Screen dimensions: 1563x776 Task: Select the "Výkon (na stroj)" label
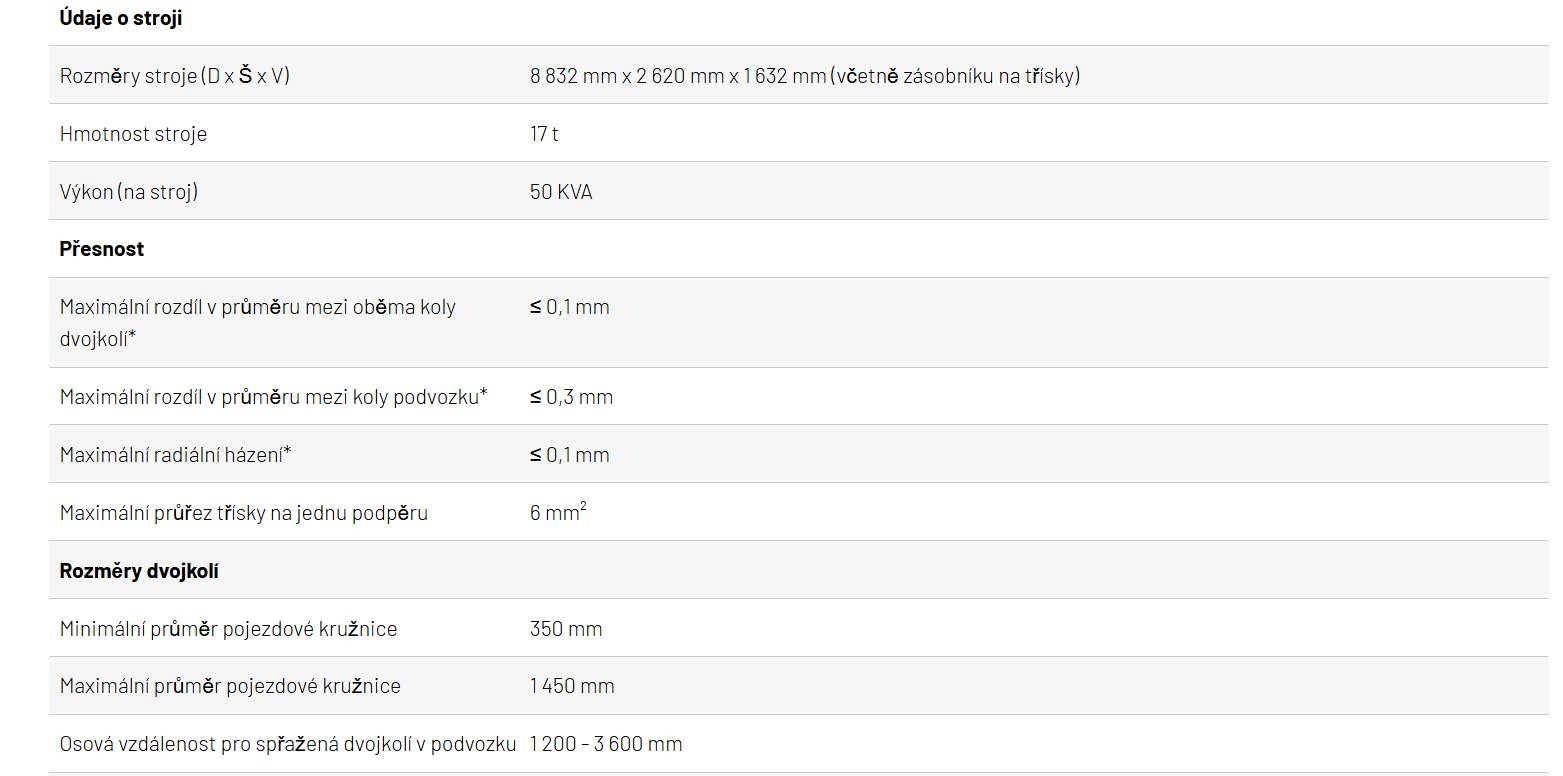click(129, 192)
